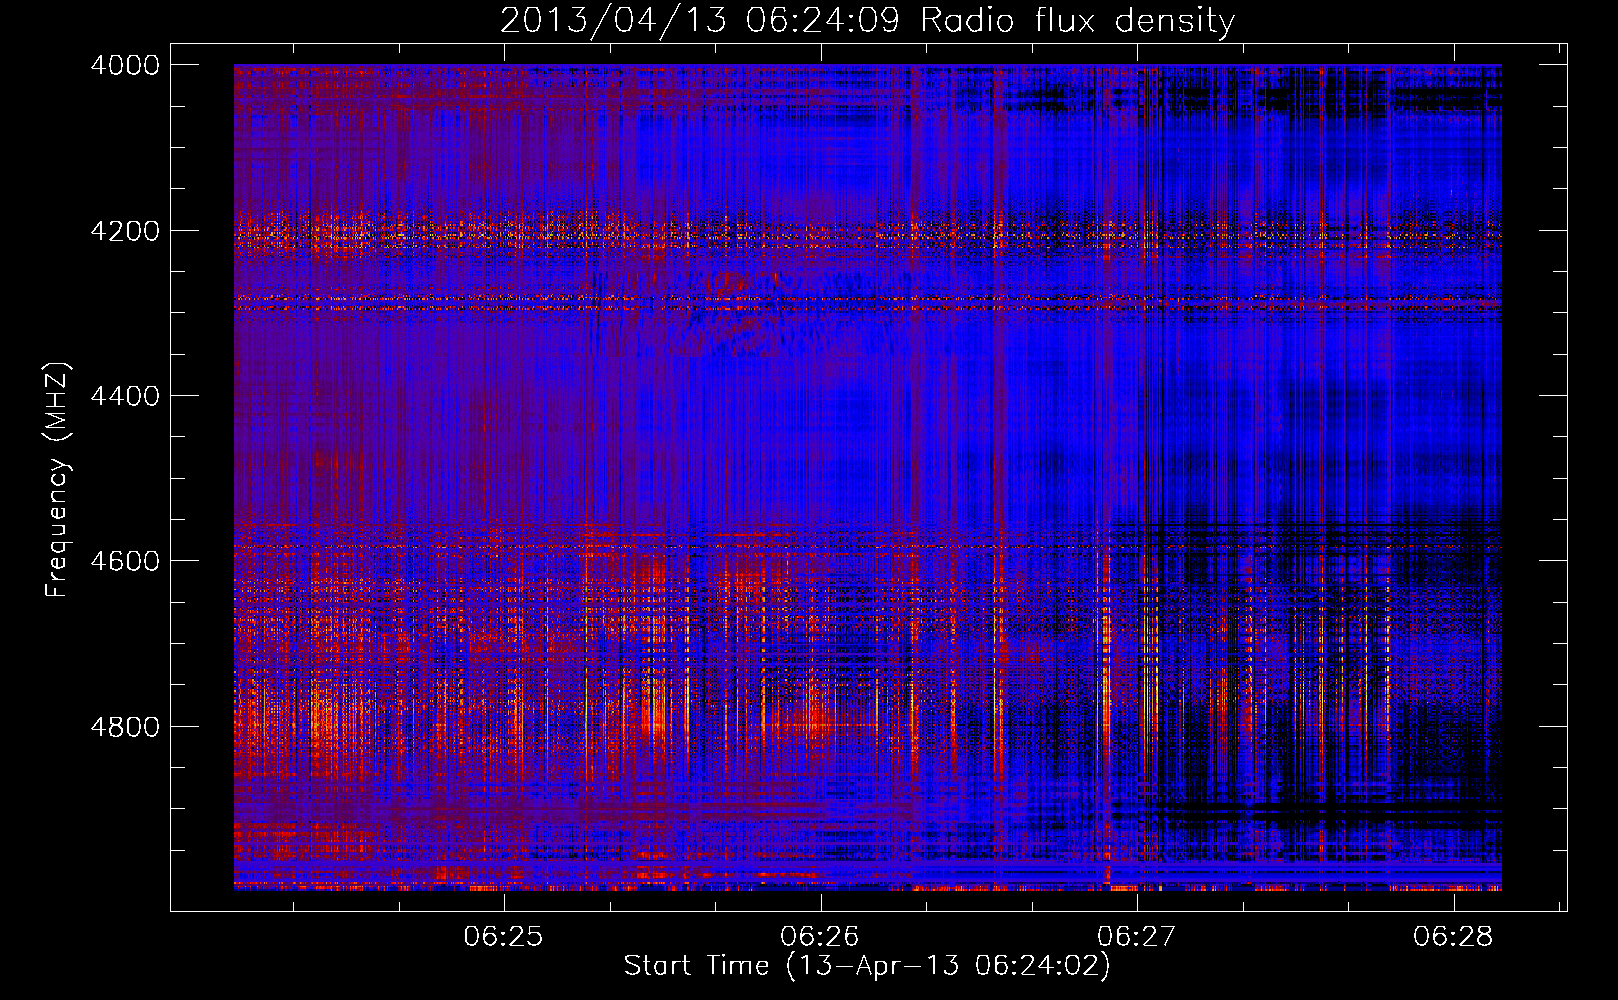
Task: Click the "Frequency (MHZ)" axis label
Action: point(57,480)
